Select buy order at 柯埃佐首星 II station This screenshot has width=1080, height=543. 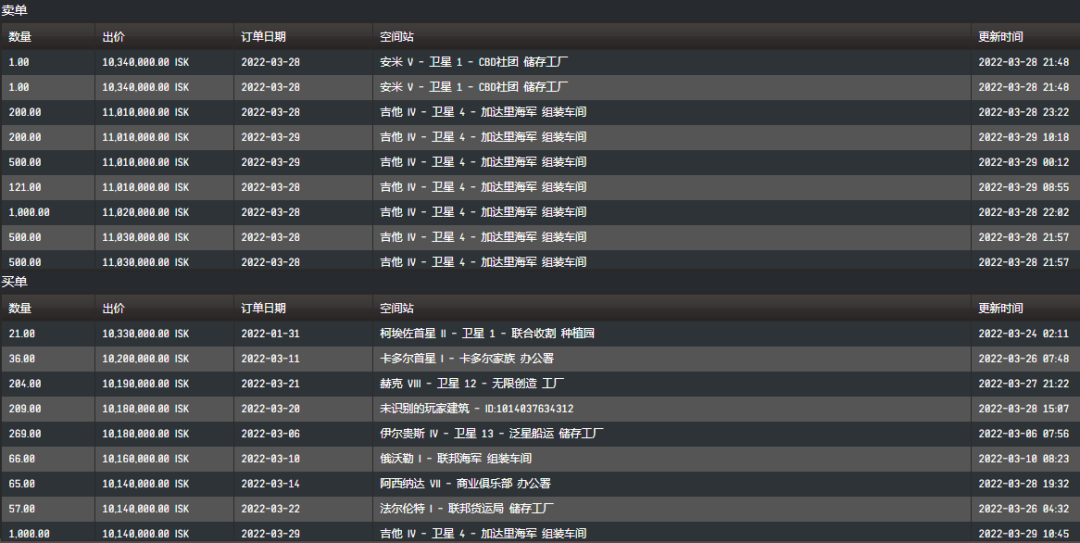[487, 333]
